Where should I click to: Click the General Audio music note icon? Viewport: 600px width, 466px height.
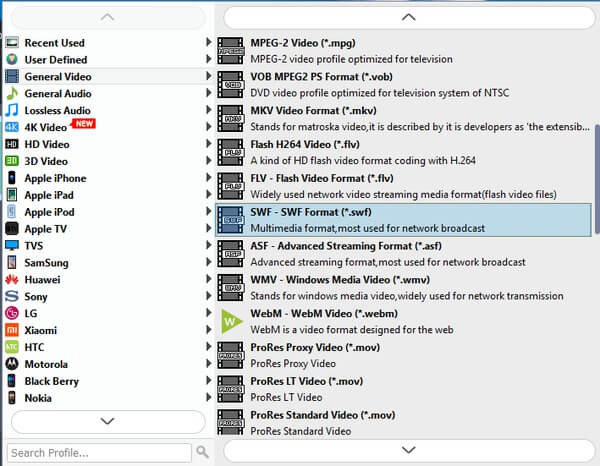click(12, 93)
